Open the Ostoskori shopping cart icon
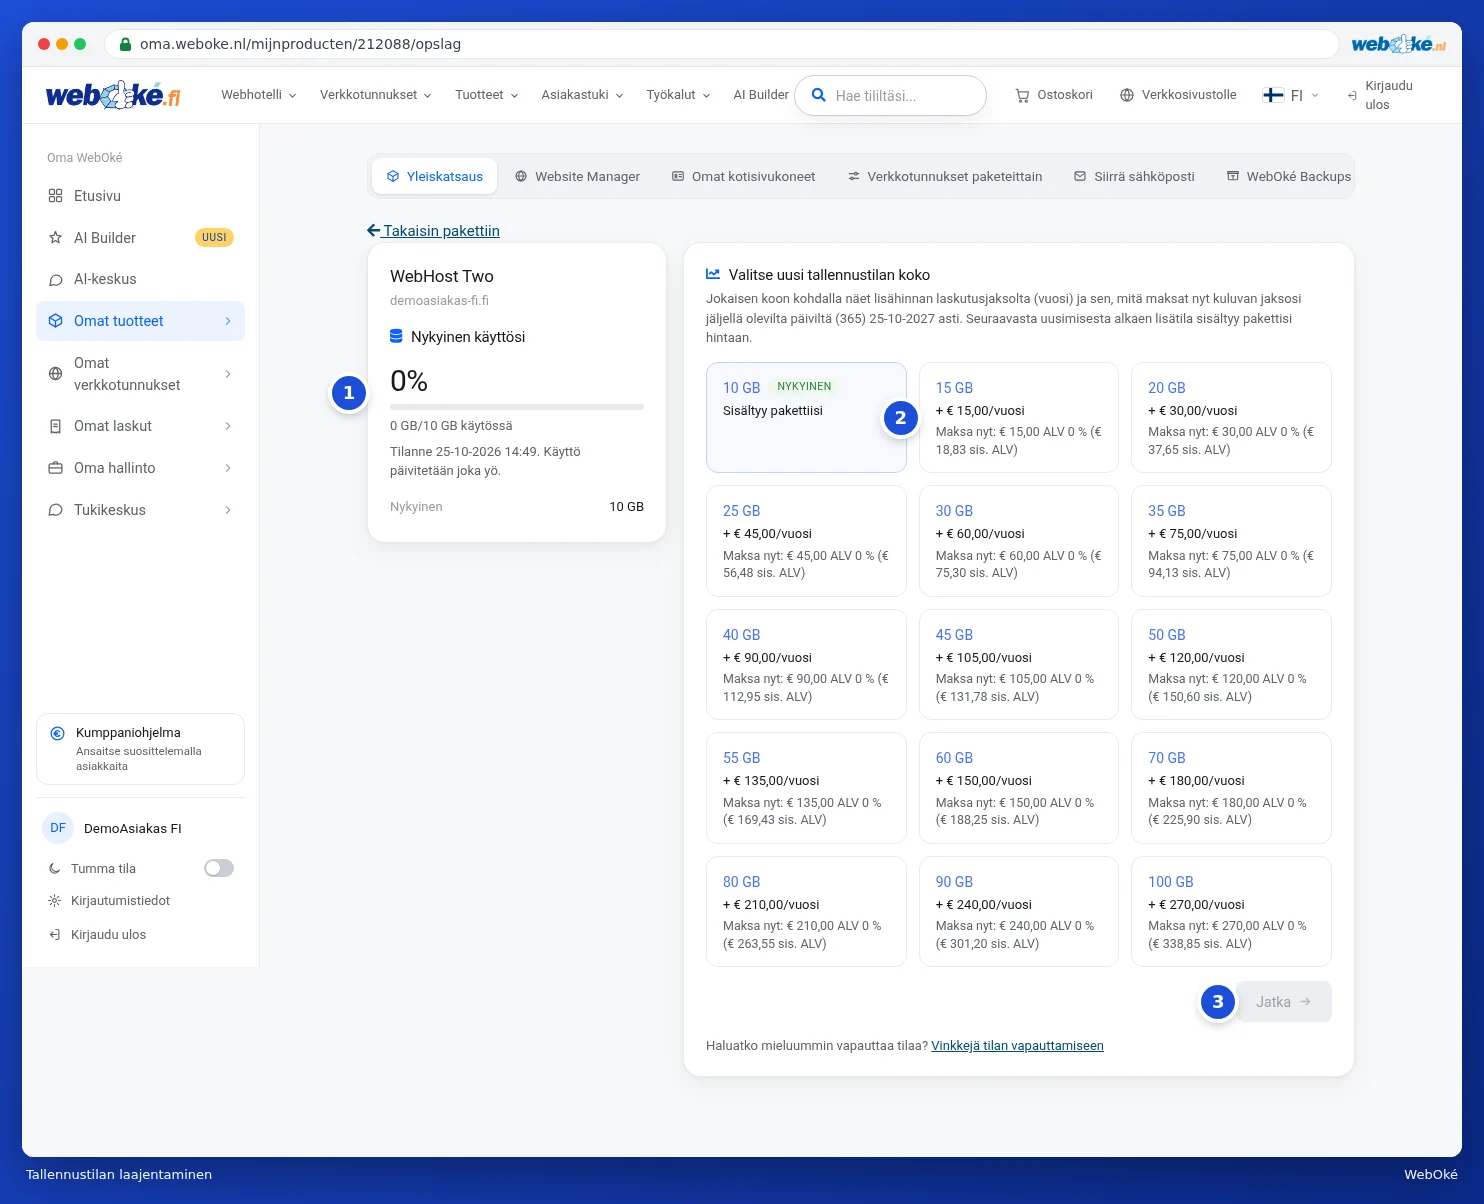 [x=1022, y=96]
